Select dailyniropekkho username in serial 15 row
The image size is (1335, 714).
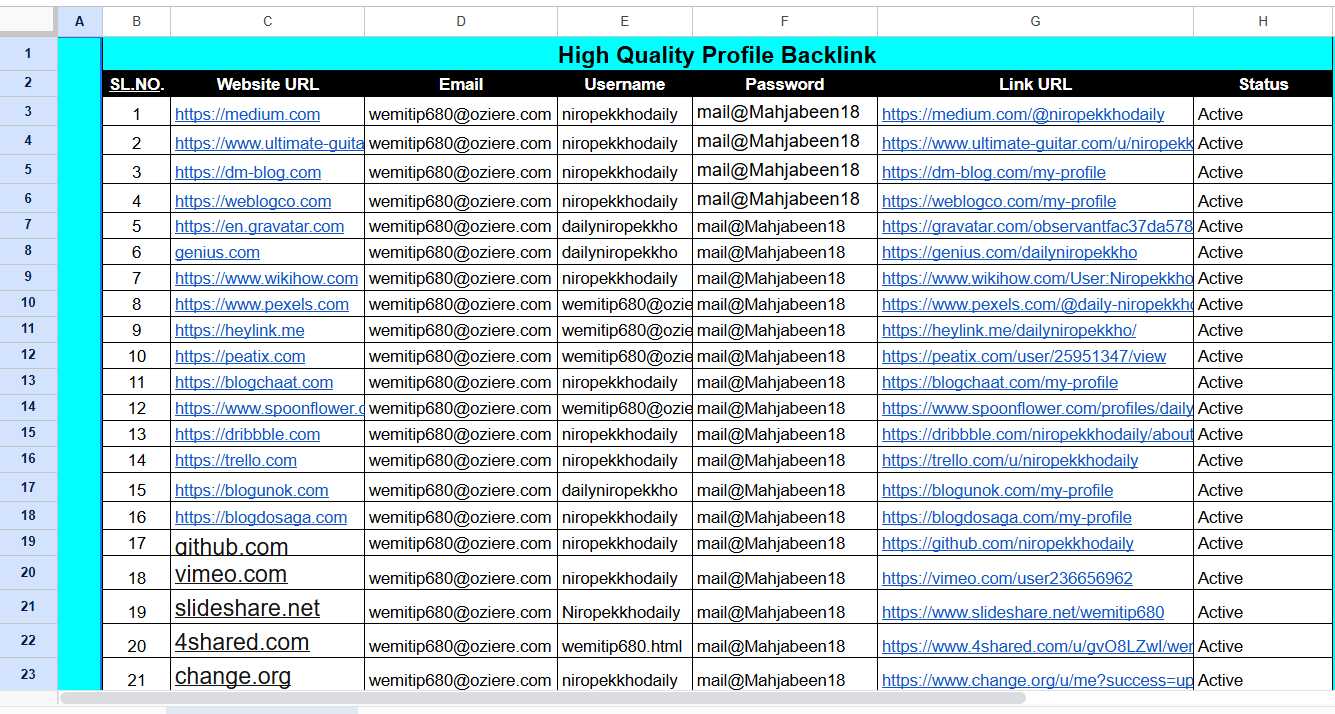click(625, 489)
